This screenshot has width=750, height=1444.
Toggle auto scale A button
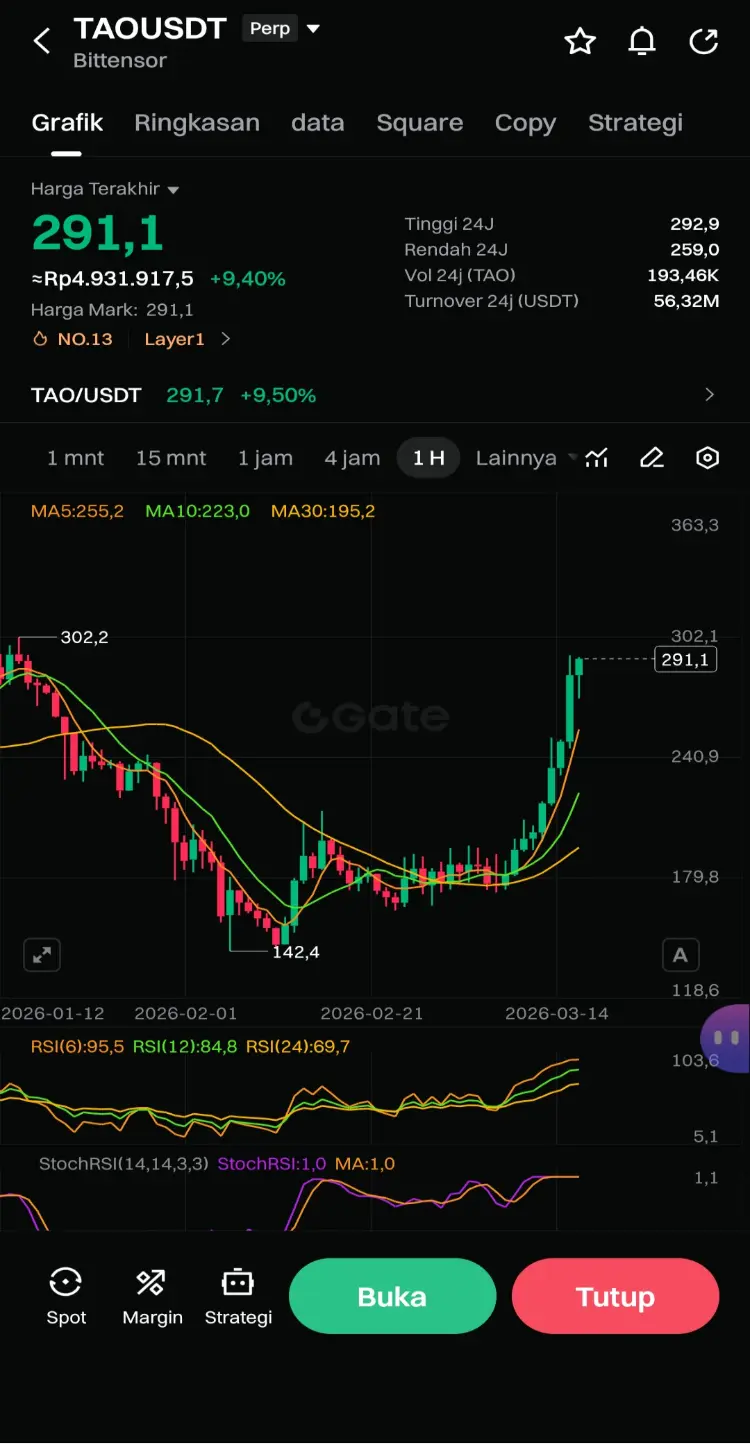680,955
